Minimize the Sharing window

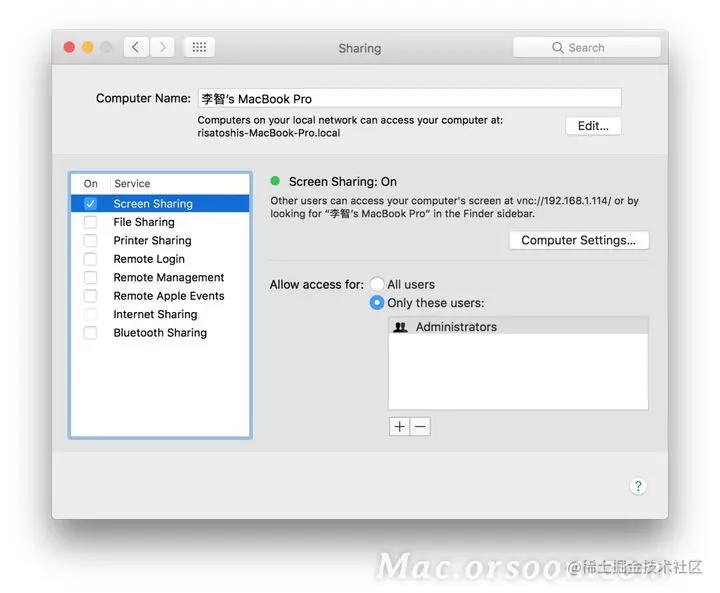88,47
